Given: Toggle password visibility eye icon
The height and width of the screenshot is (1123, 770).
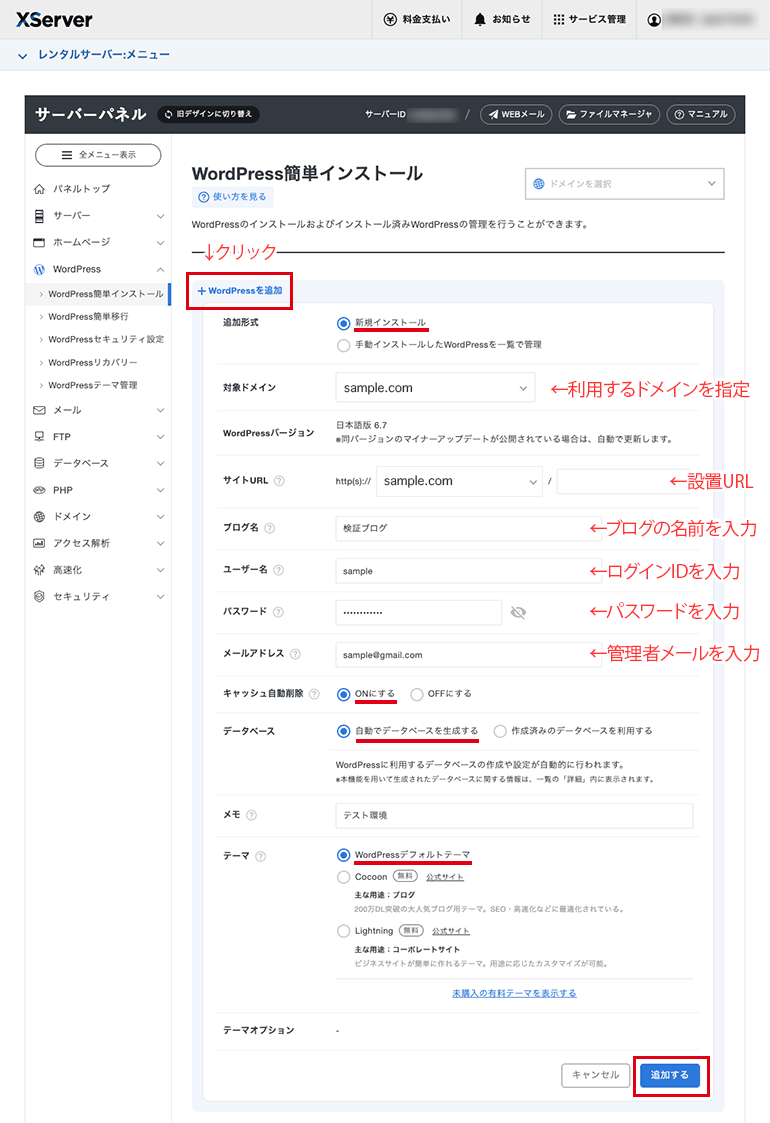Looking at the screenshot, I should 518,612.
